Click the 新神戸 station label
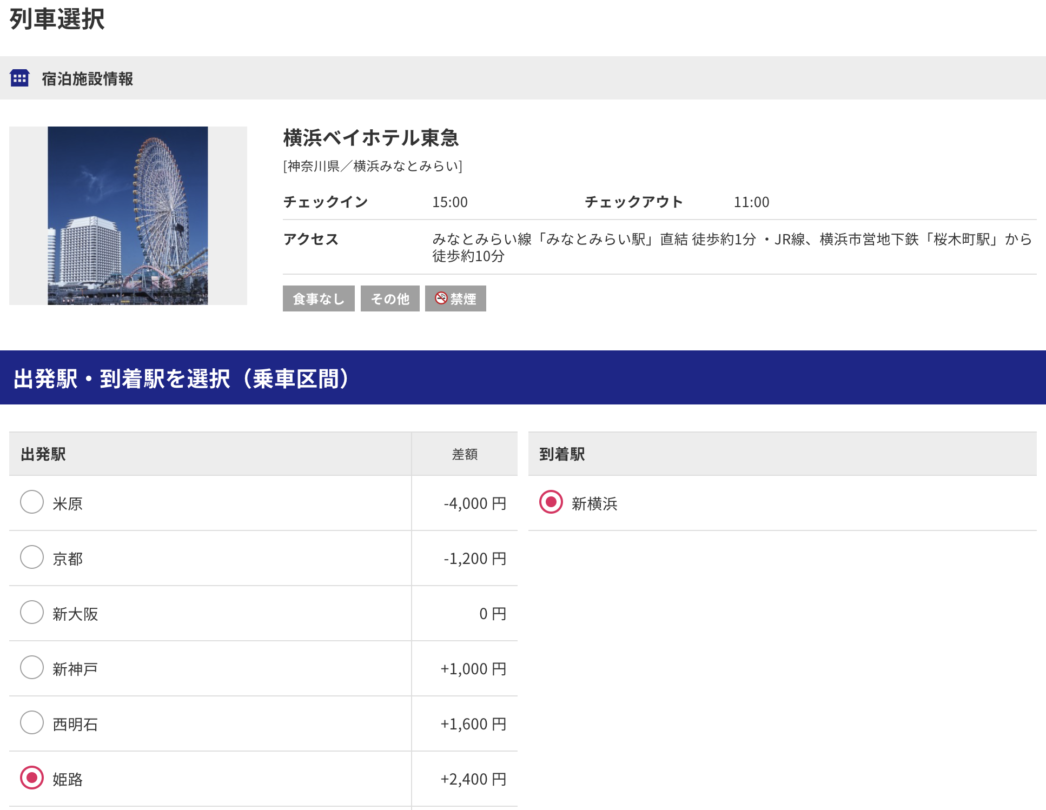 75,669
